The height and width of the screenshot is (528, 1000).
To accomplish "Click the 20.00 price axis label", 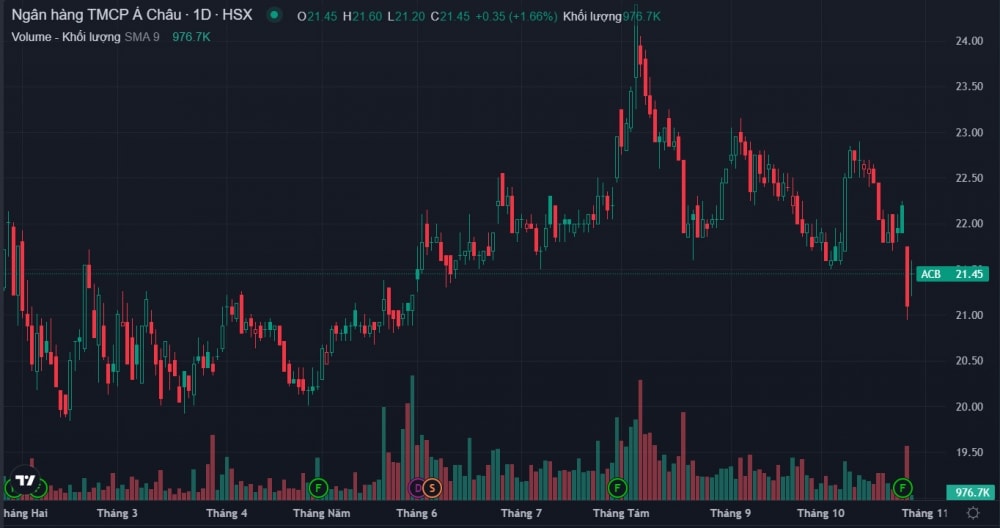I will (x=967, y=407).
